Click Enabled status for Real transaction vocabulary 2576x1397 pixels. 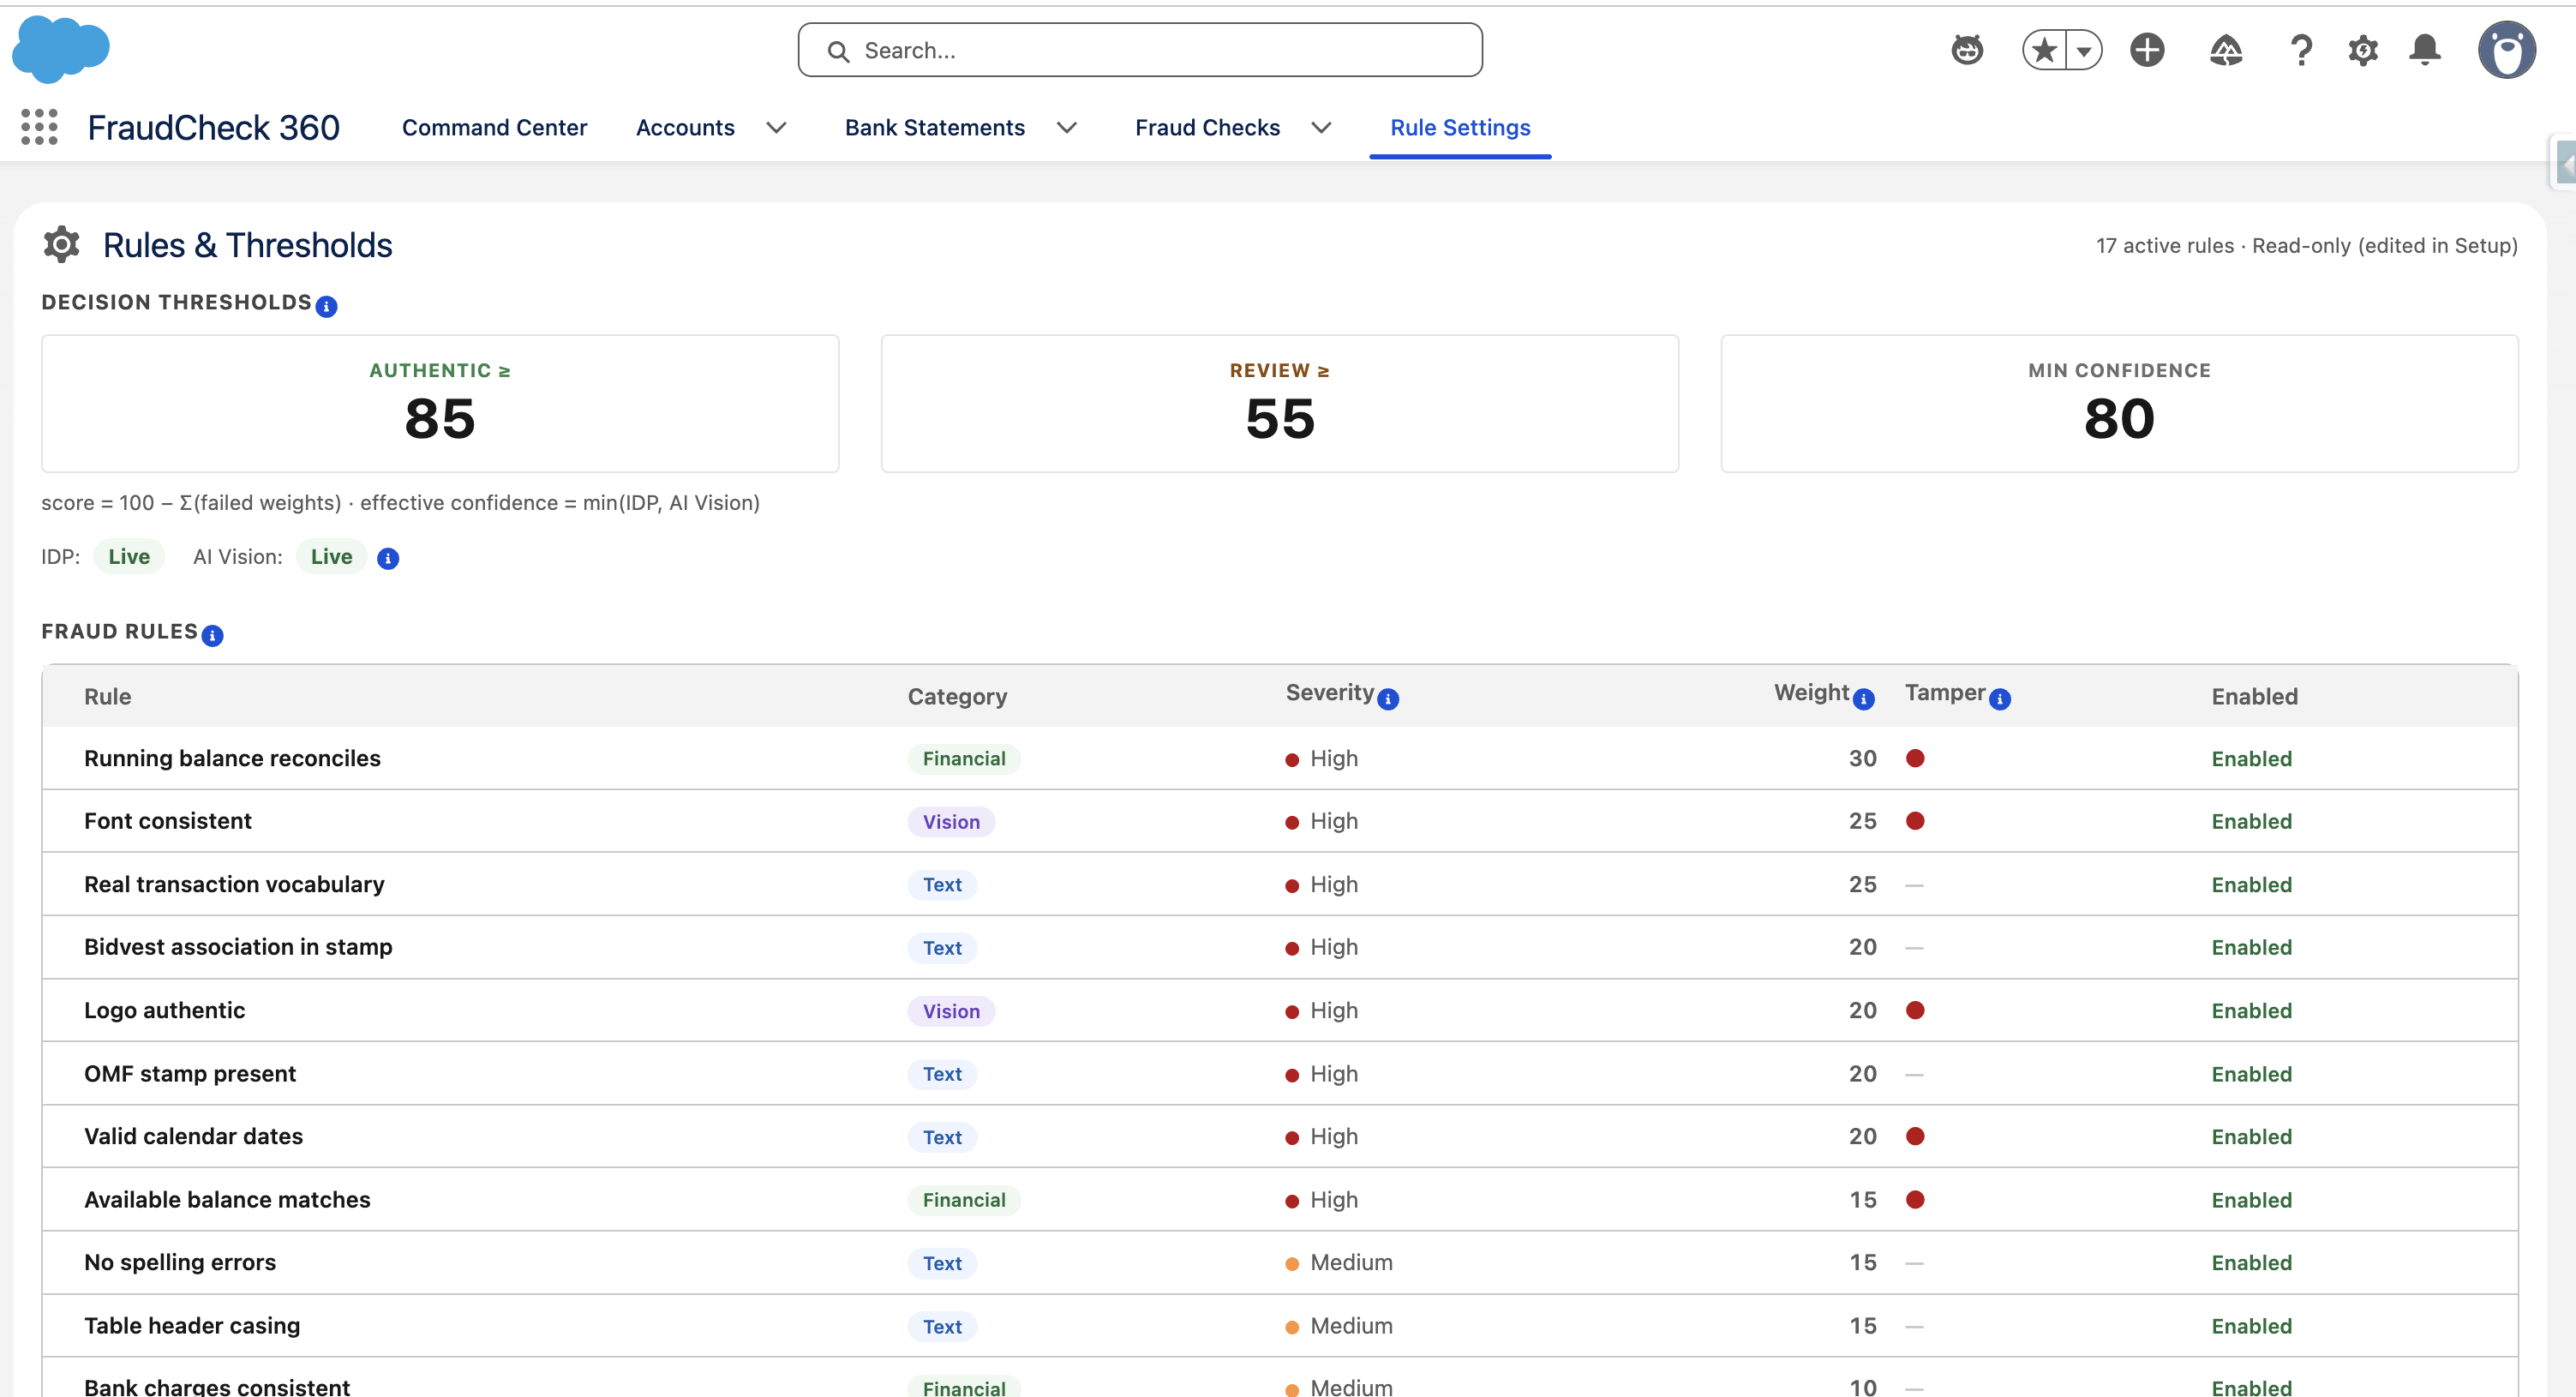[x=2251, y=885]
